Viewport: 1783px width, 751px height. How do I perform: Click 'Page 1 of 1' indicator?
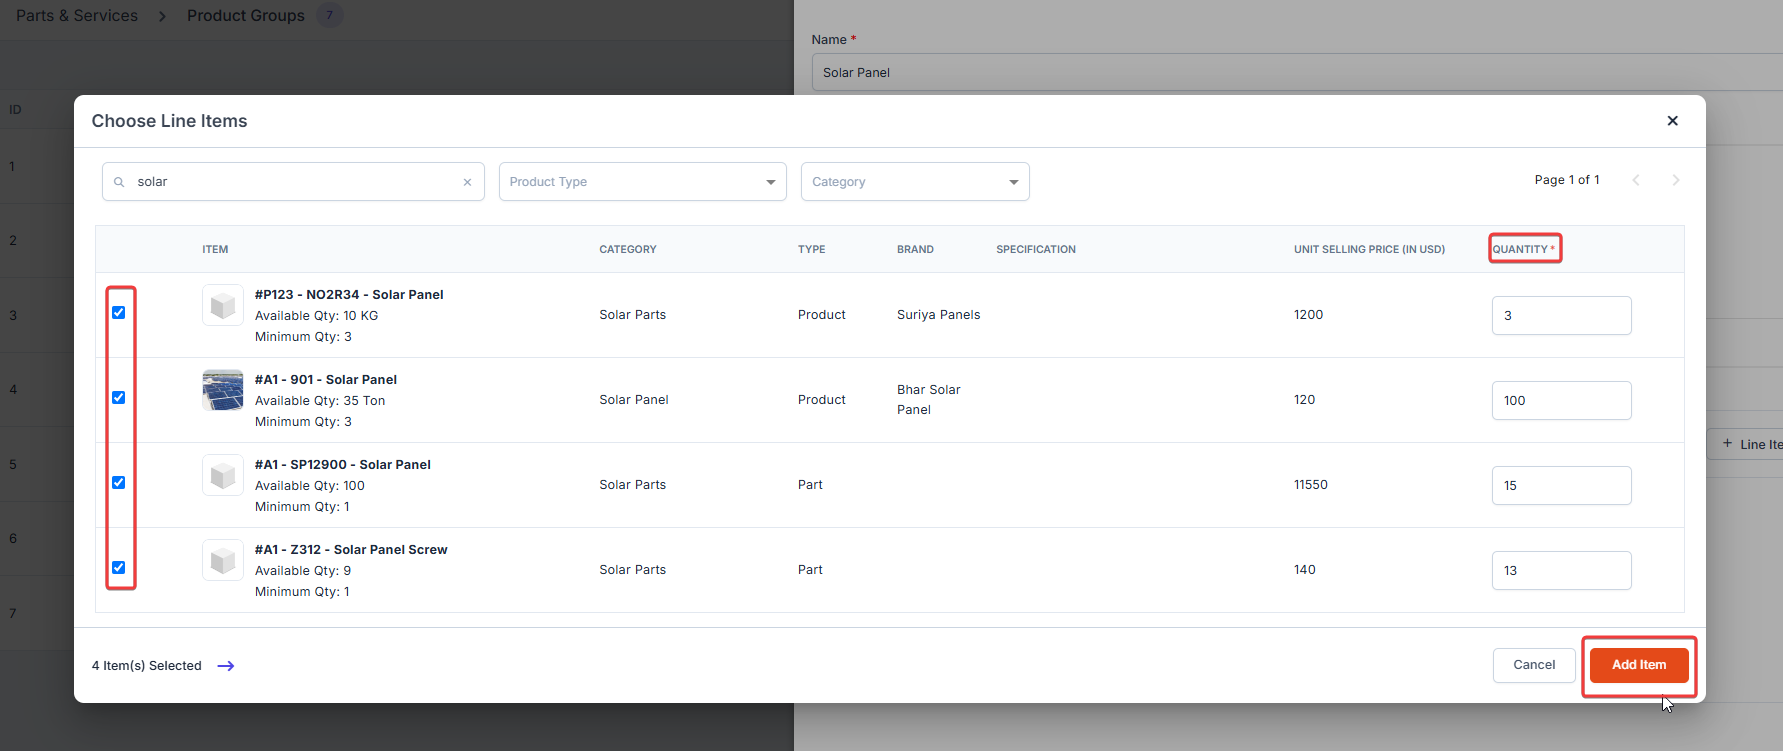point(1567,180)
